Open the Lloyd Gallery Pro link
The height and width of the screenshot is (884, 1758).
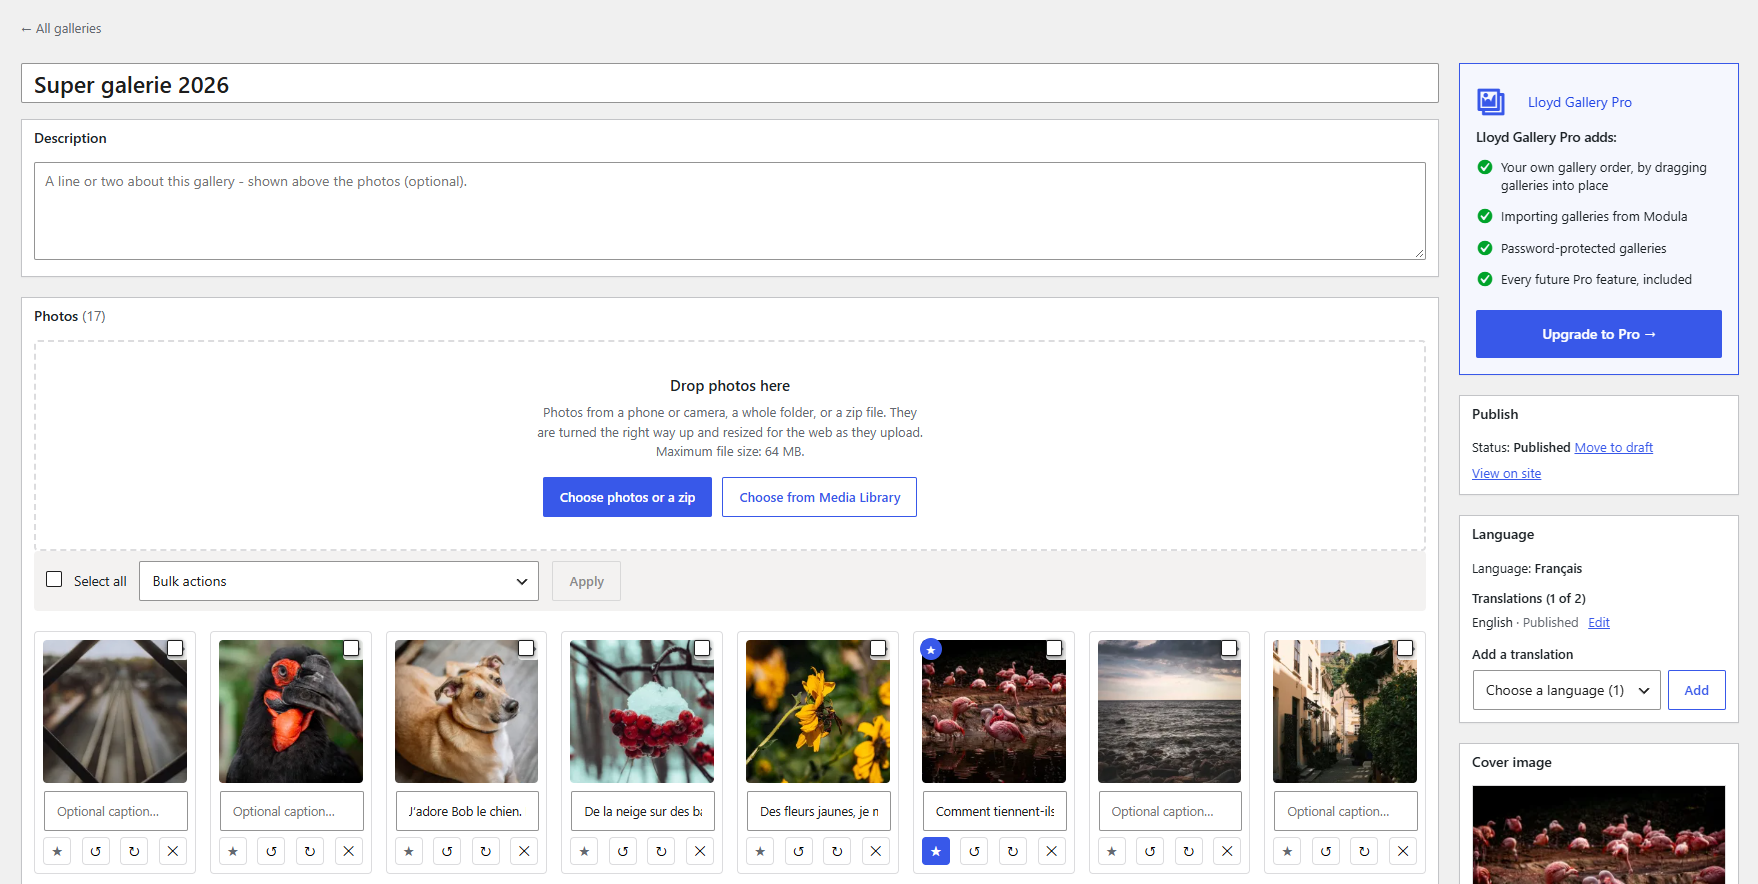coord(1580,102)
